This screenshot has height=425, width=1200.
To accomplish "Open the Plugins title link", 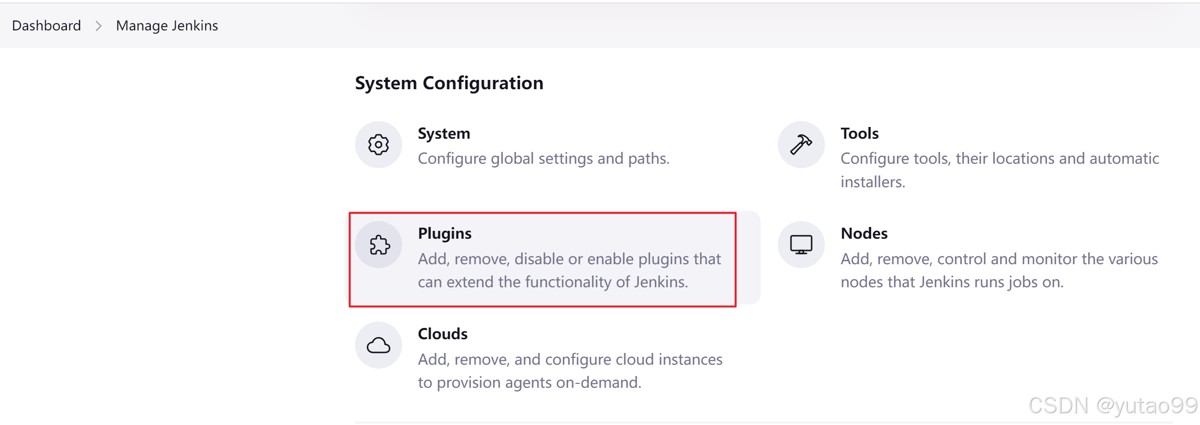I will tap(444, 233).
